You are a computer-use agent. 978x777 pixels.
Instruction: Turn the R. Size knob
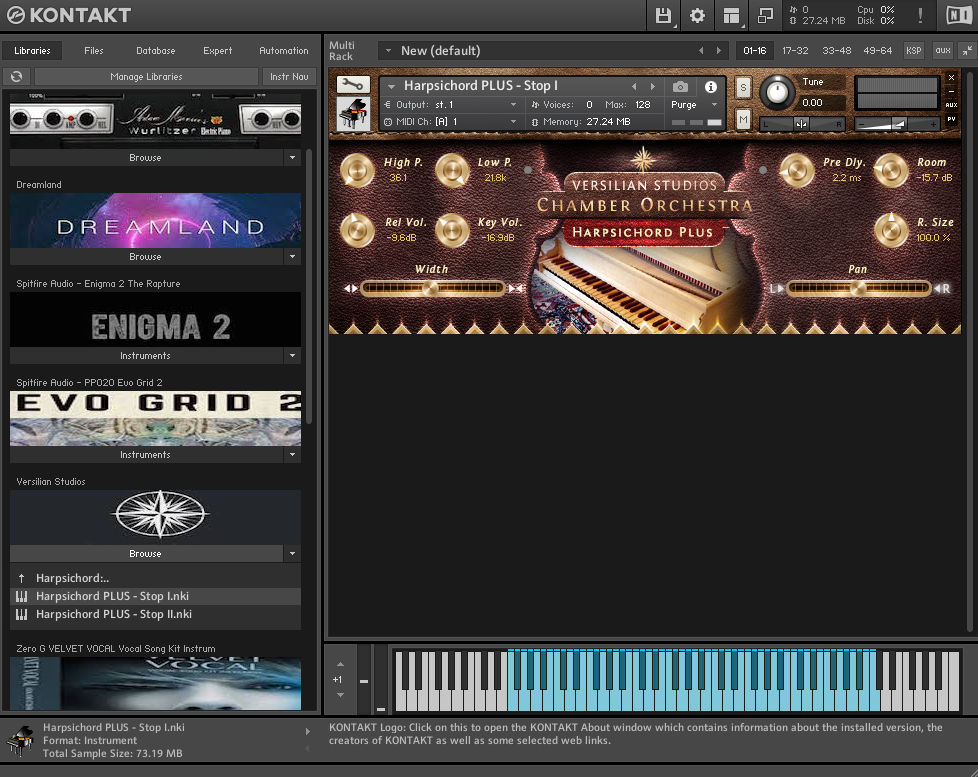tap(891, 229)
